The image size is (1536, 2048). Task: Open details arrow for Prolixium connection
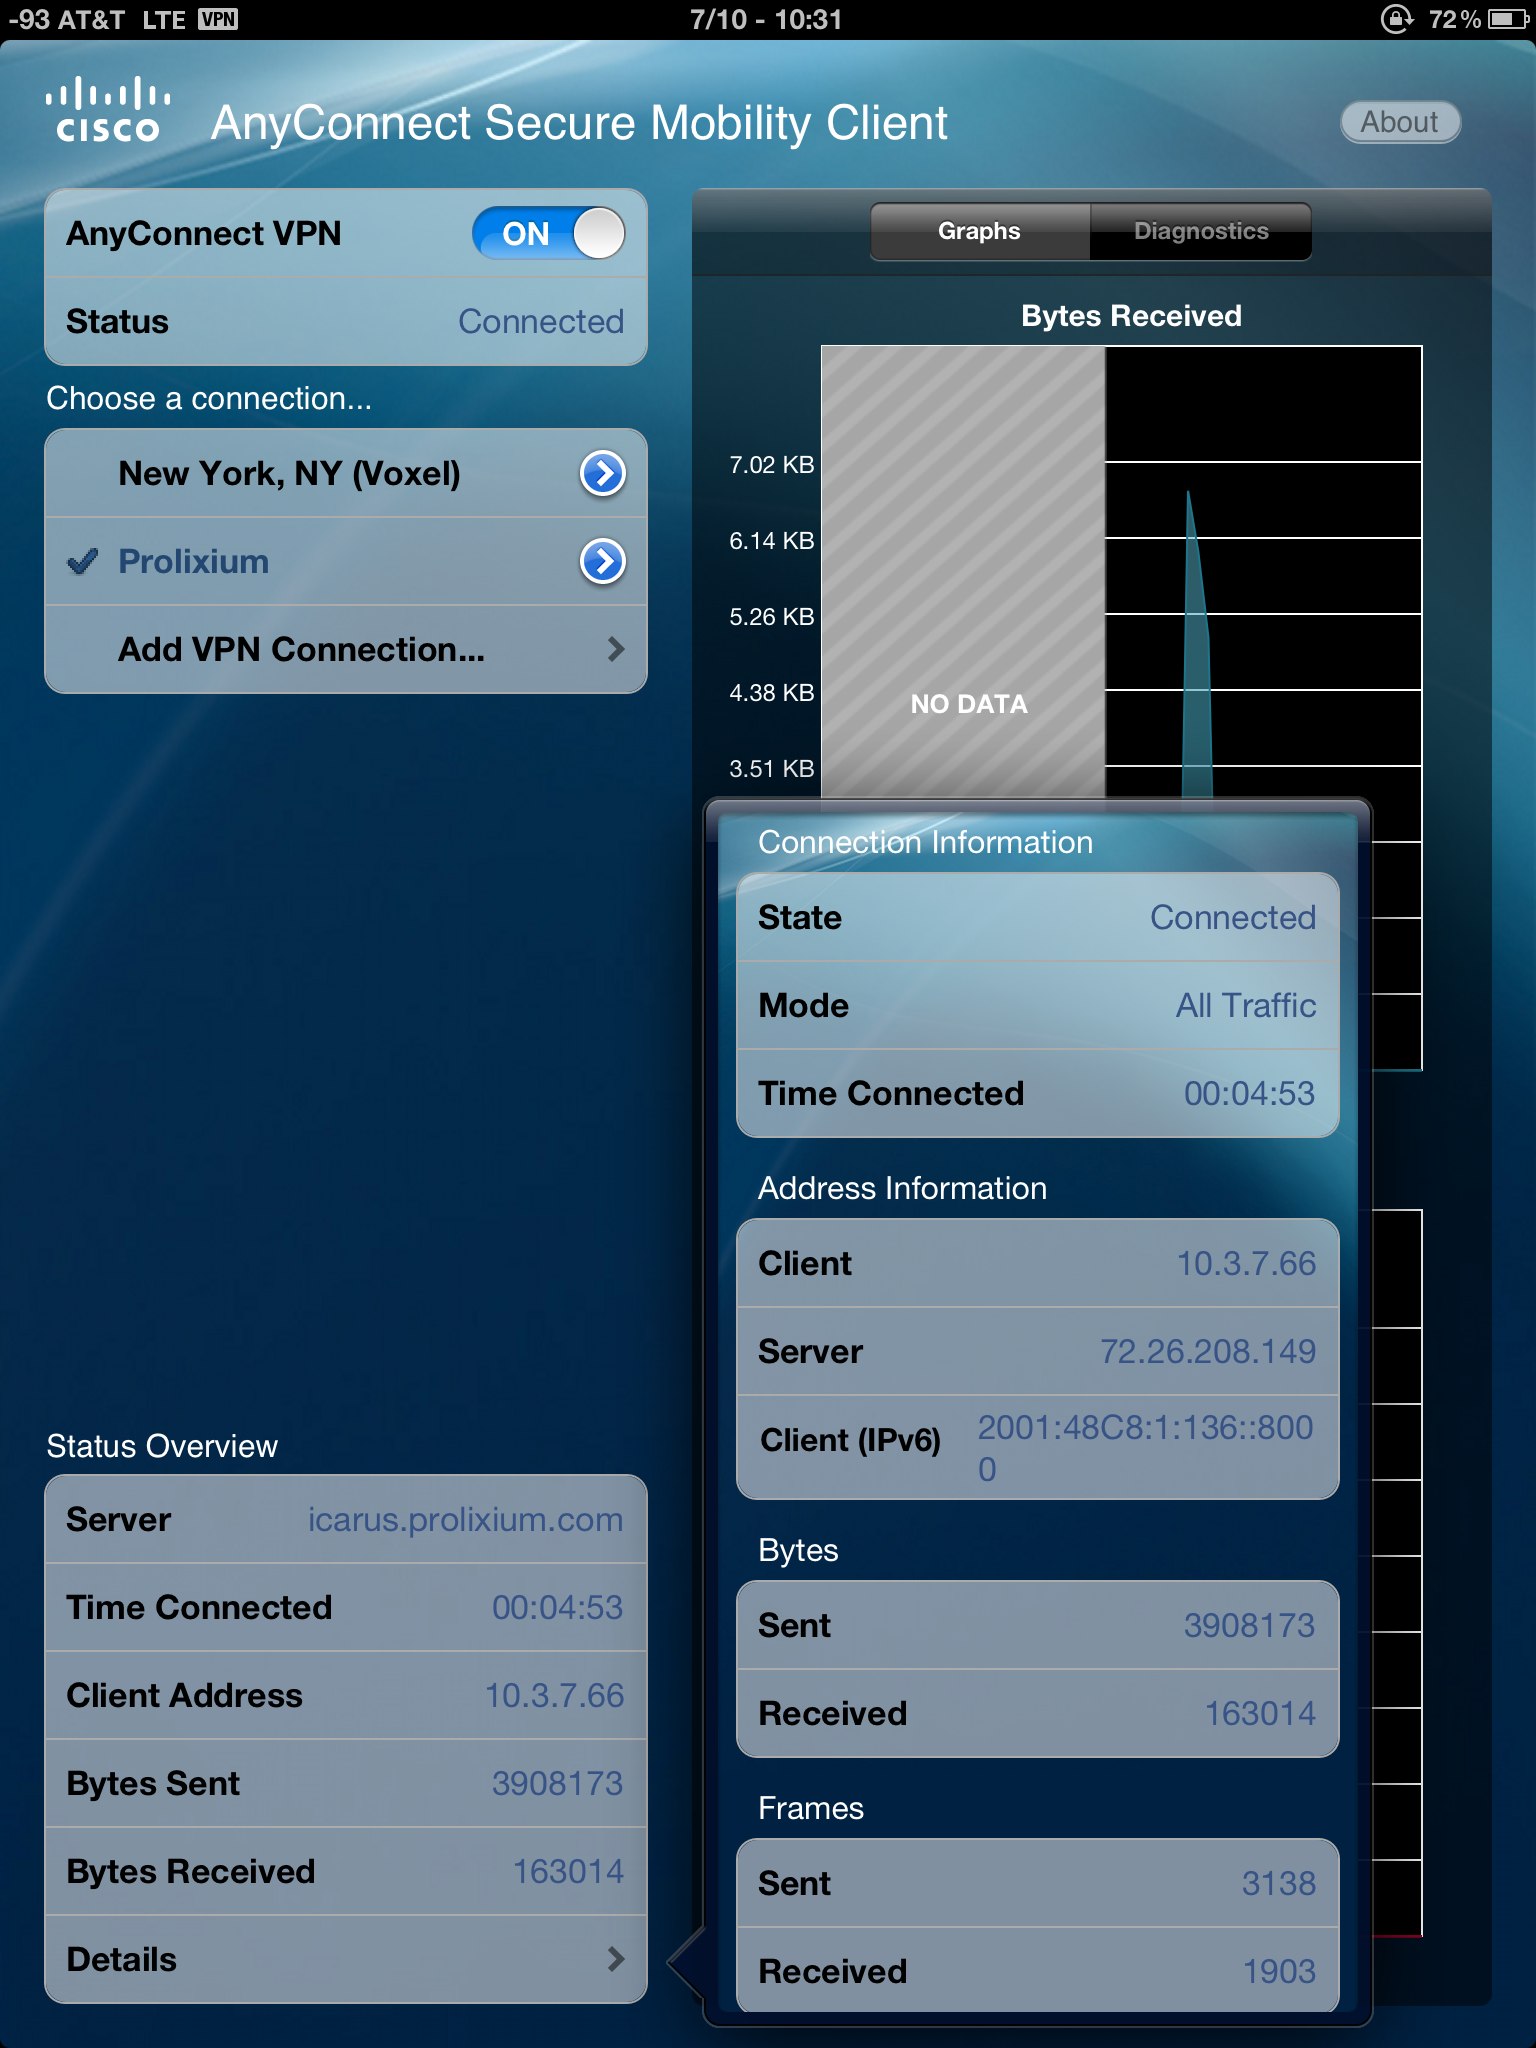point(603,561)
